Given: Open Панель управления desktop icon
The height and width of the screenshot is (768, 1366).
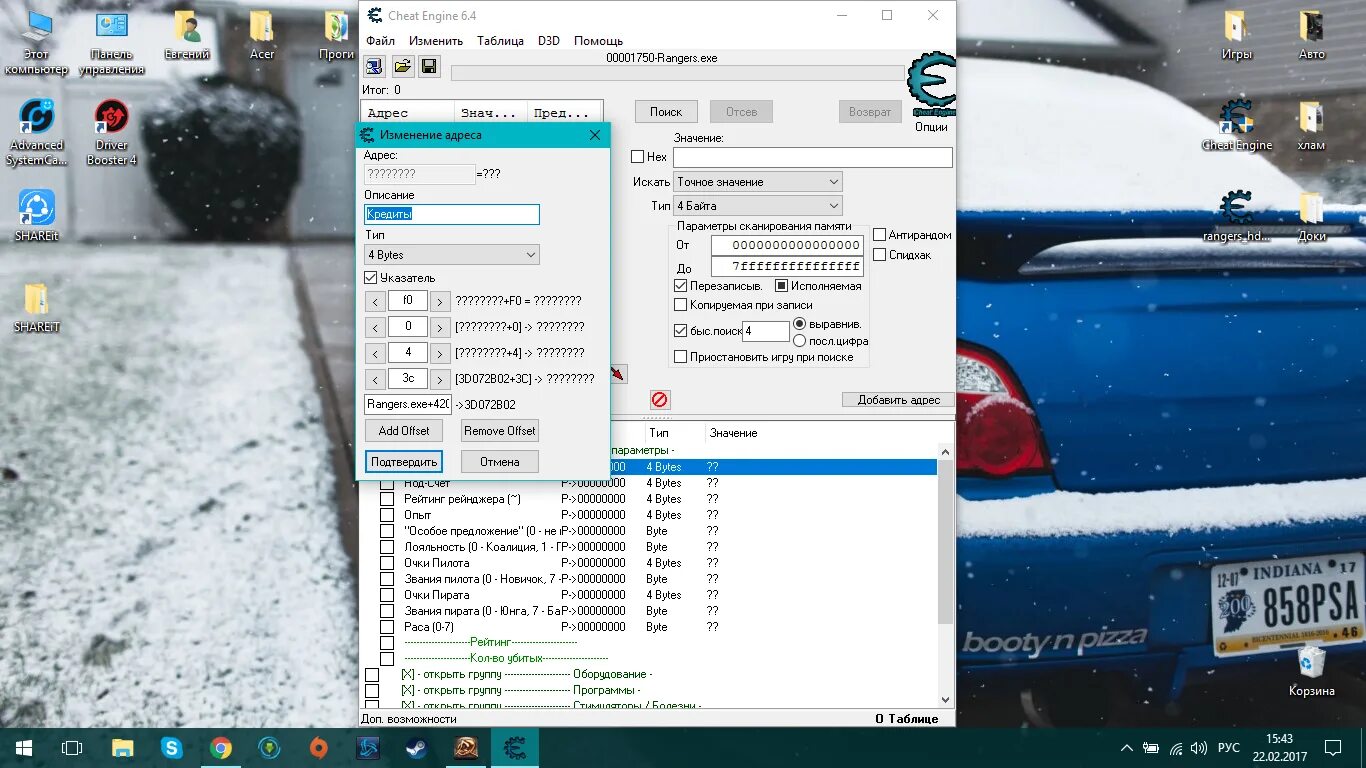Looking at the screenshot, I should pos(112,42).
